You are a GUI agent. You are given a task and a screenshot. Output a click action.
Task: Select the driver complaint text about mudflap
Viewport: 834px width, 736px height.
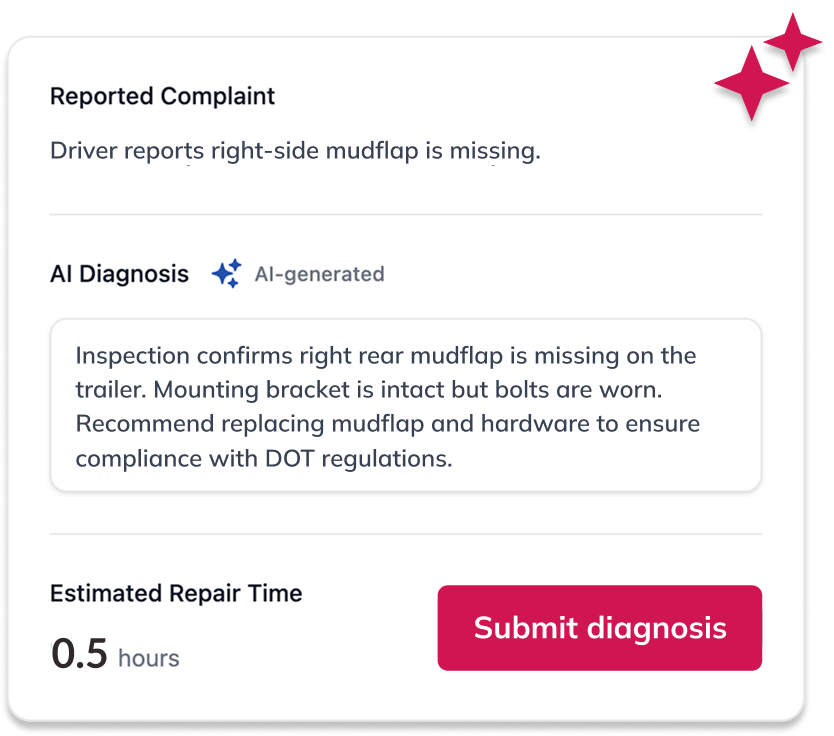click(x=295, y=151)
